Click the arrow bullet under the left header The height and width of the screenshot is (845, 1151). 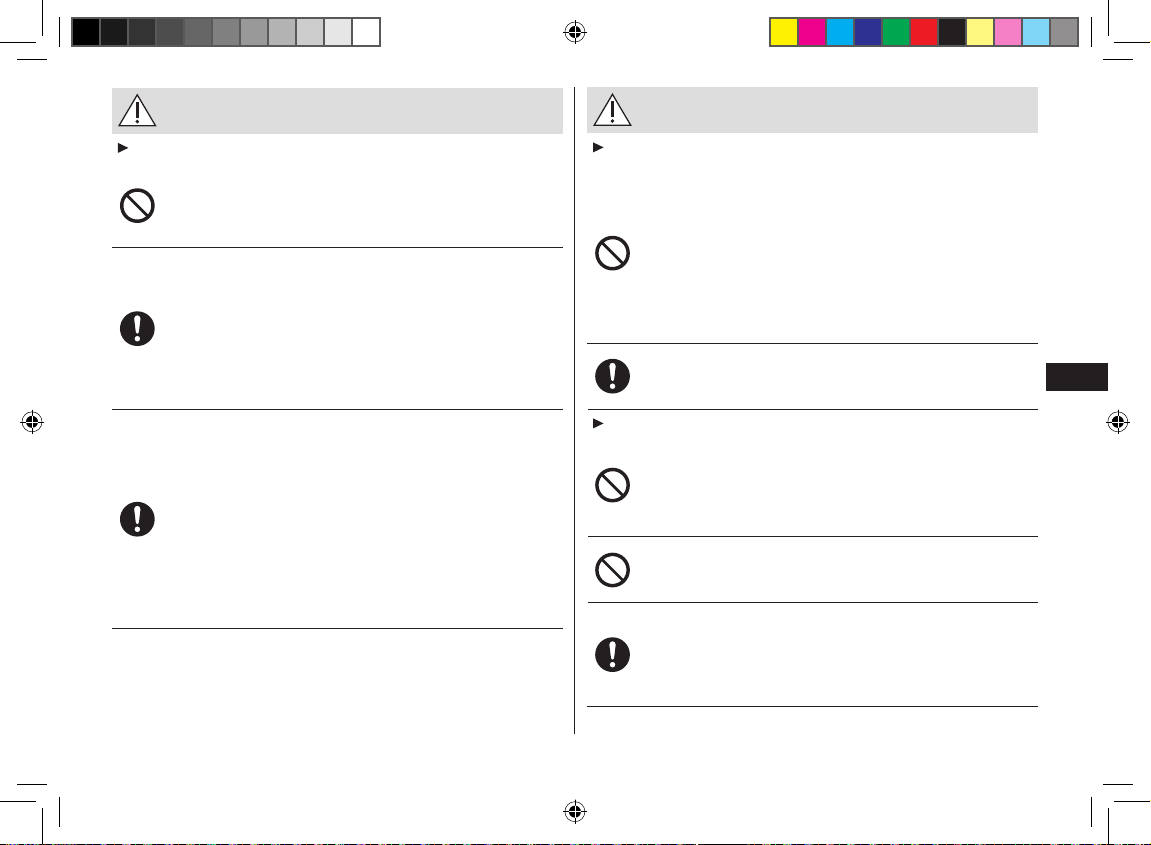pyautogui.click(x=123, y=148)
